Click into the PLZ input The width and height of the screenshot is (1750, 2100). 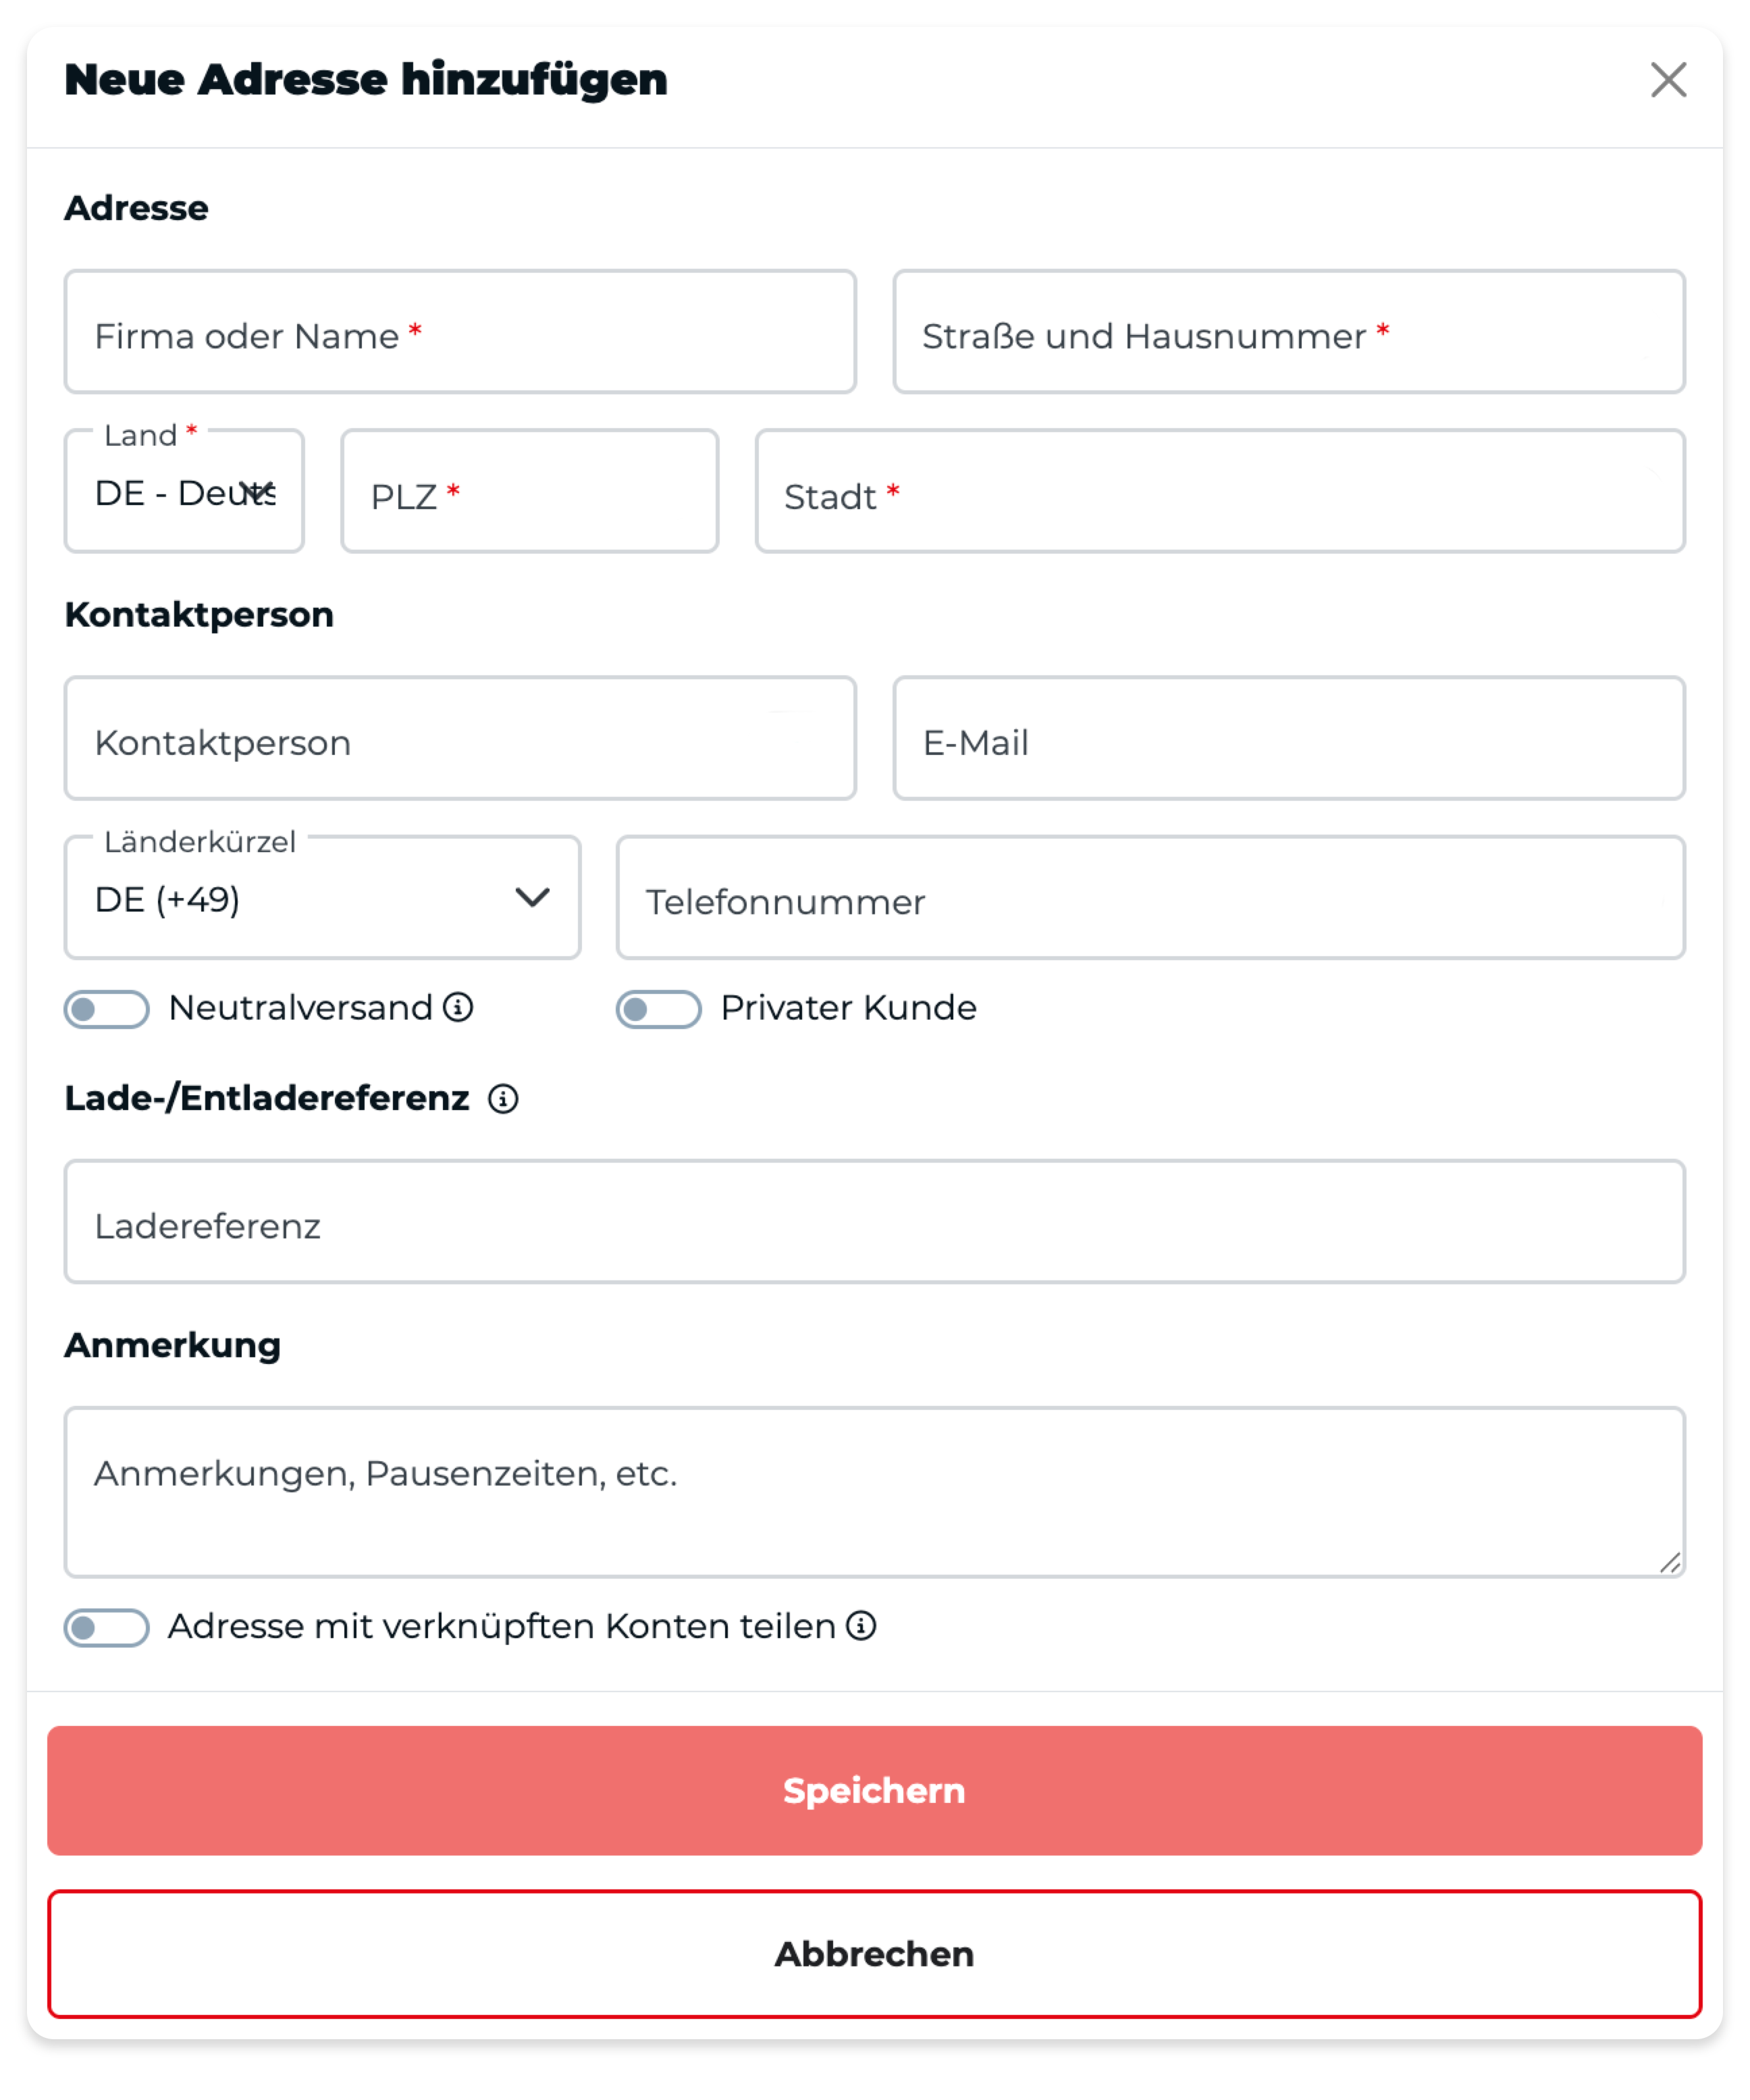click(x=529, y=491)
